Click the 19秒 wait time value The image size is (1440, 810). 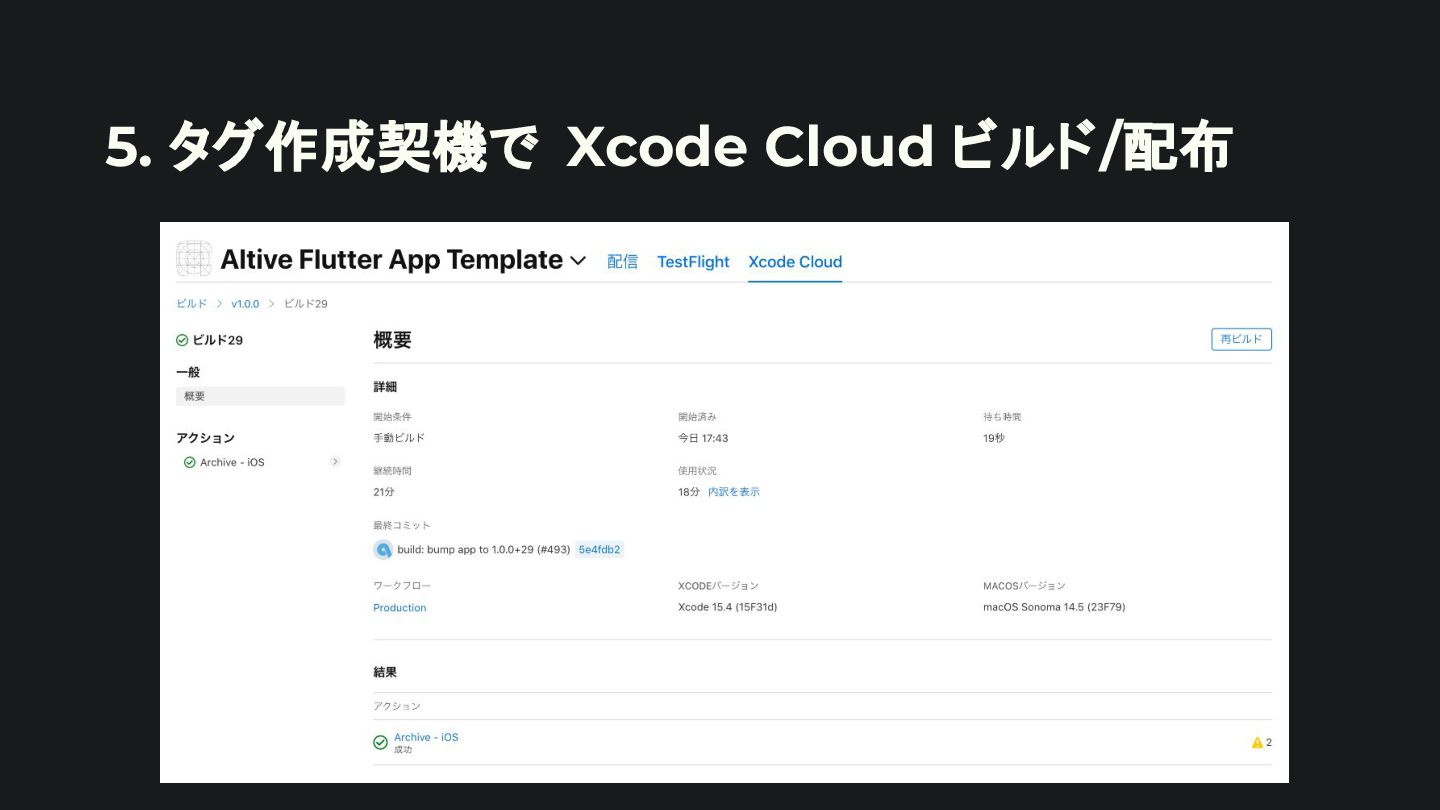coord(994,438)
